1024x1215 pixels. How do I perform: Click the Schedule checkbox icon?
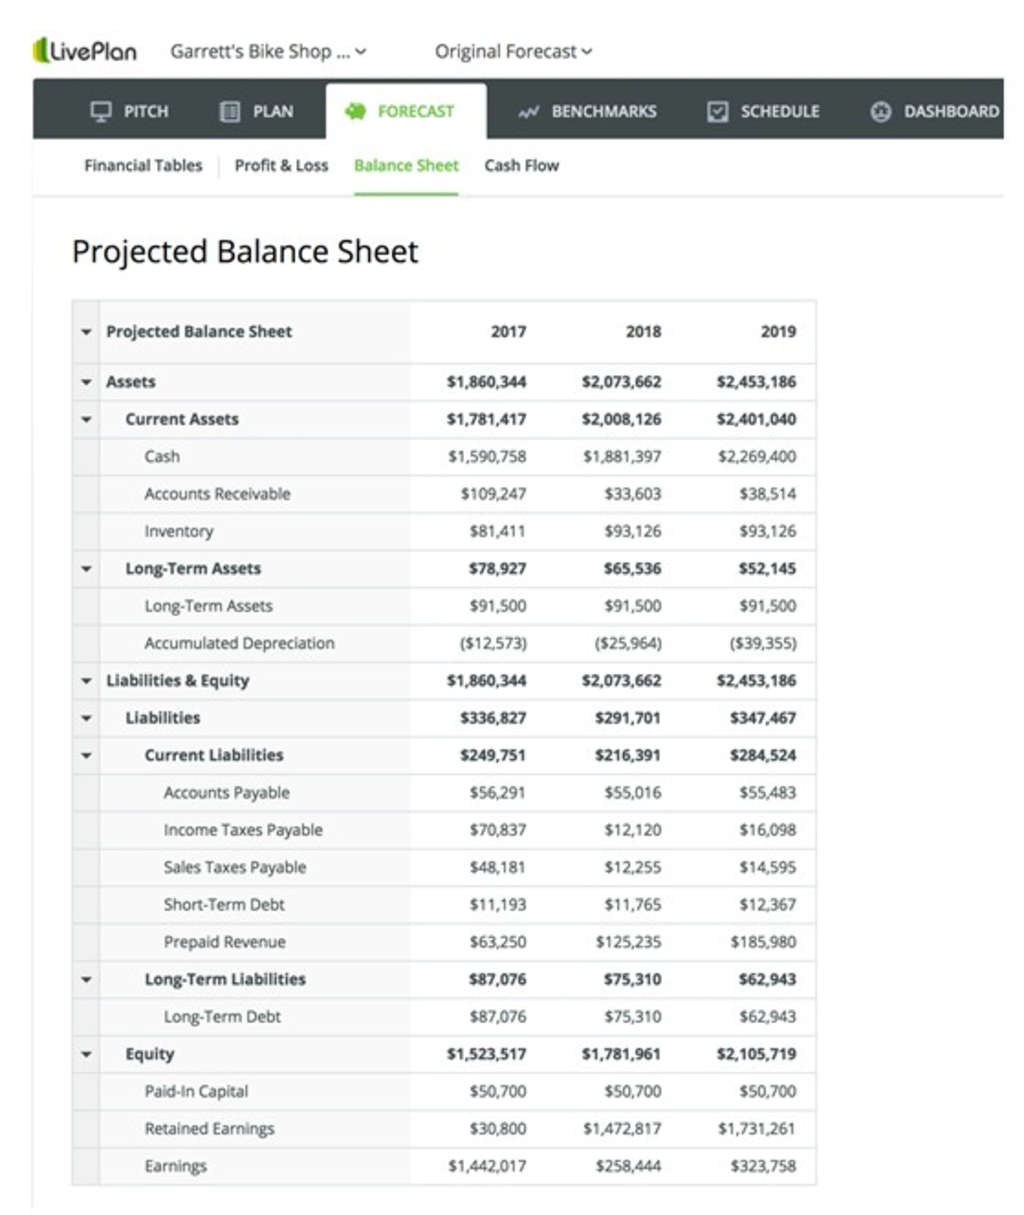coord(717,111)
